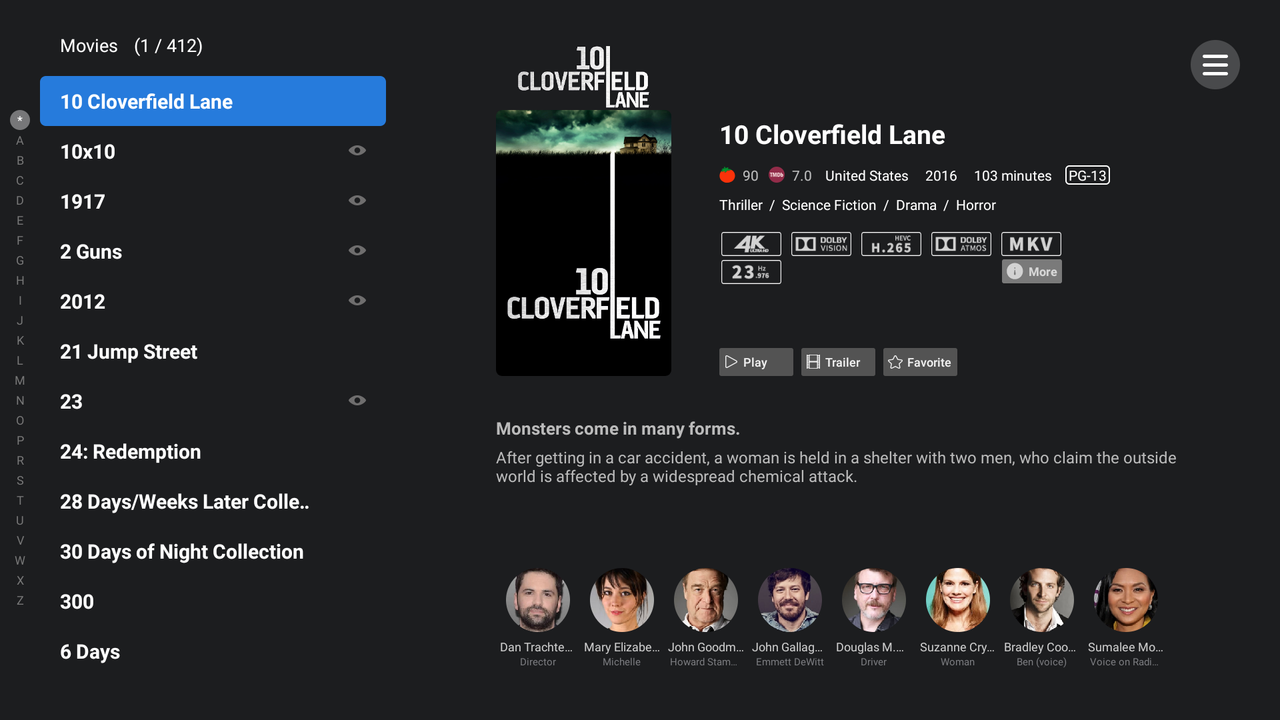Screen dimensions: 1280x720
Task: Select movie titled 23
Action: point(213,401)
